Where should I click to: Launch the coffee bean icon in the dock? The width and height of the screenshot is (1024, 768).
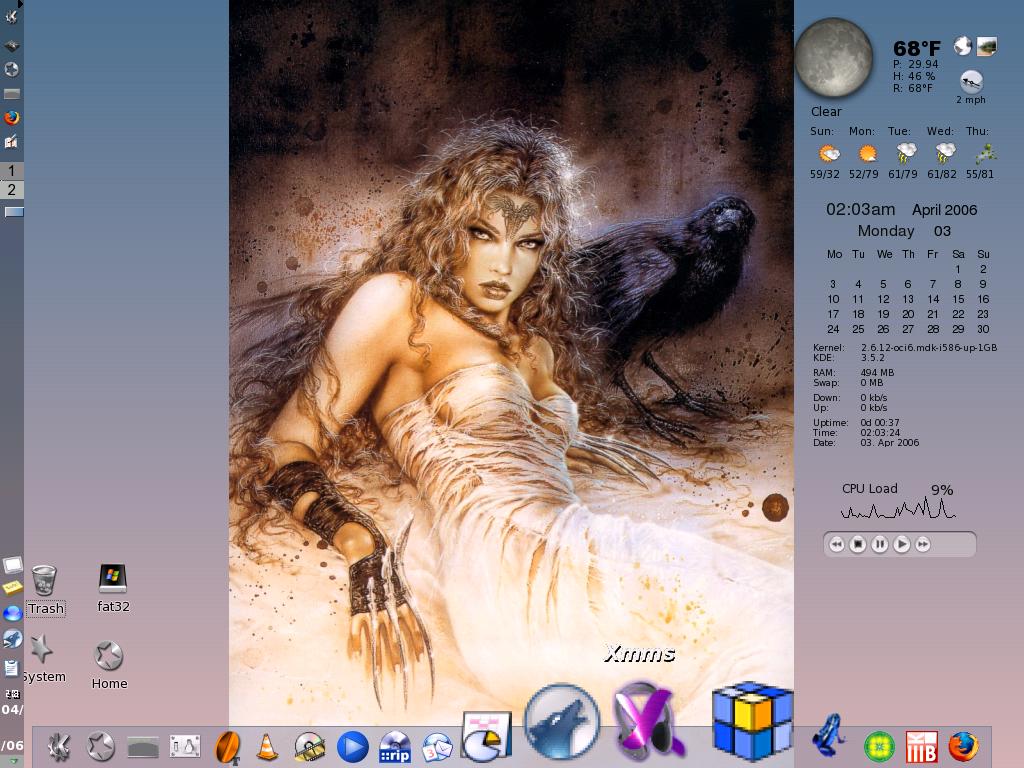coord(228,746)
